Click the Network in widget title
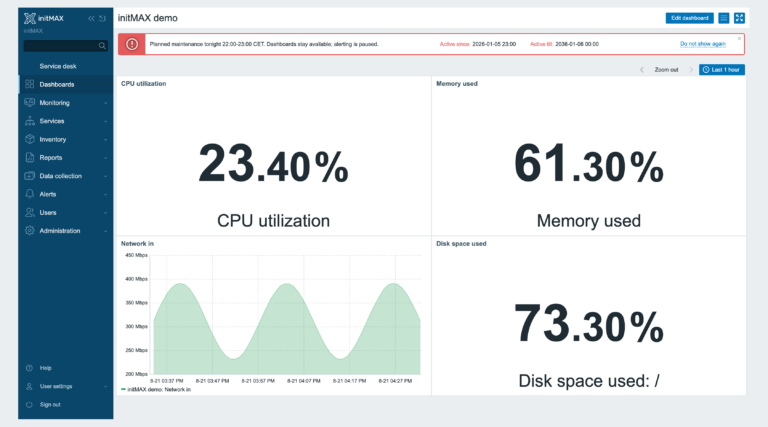 click(x=137, y=243)
